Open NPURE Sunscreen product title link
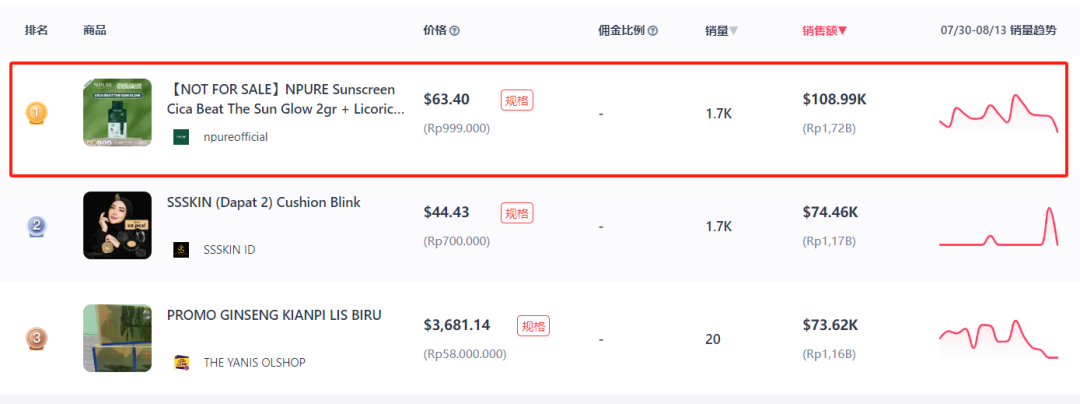The height and width of the screenshot is (404, 1080). [285, 99]
